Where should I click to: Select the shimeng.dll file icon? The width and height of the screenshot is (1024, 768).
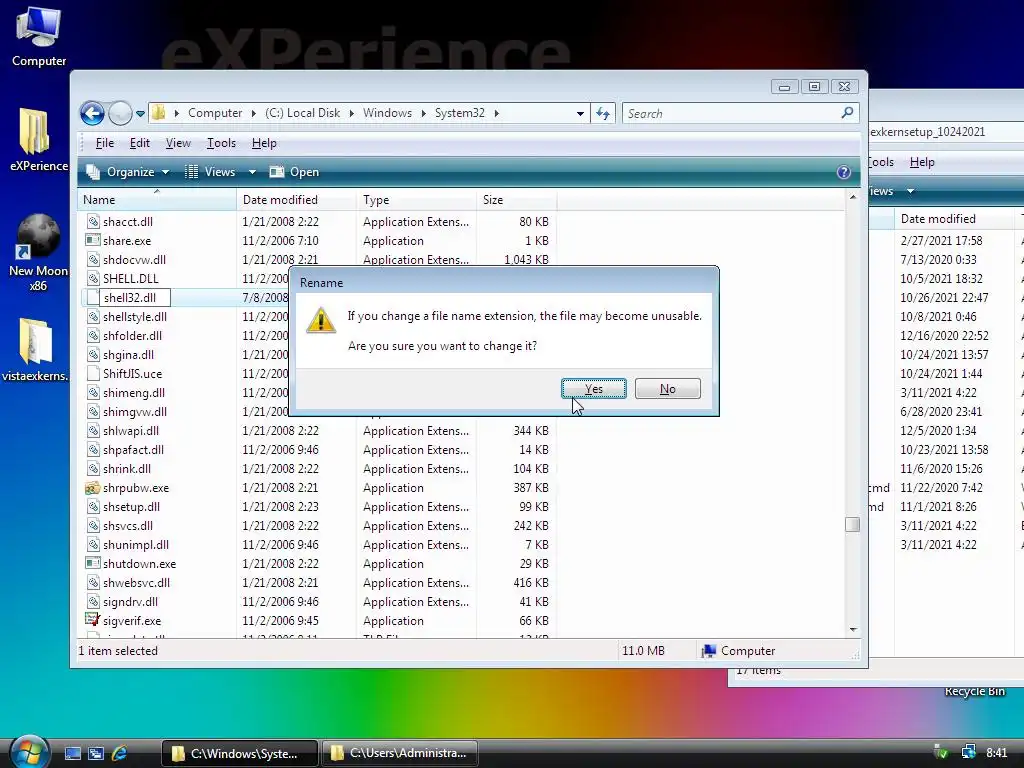pos(93,392)
